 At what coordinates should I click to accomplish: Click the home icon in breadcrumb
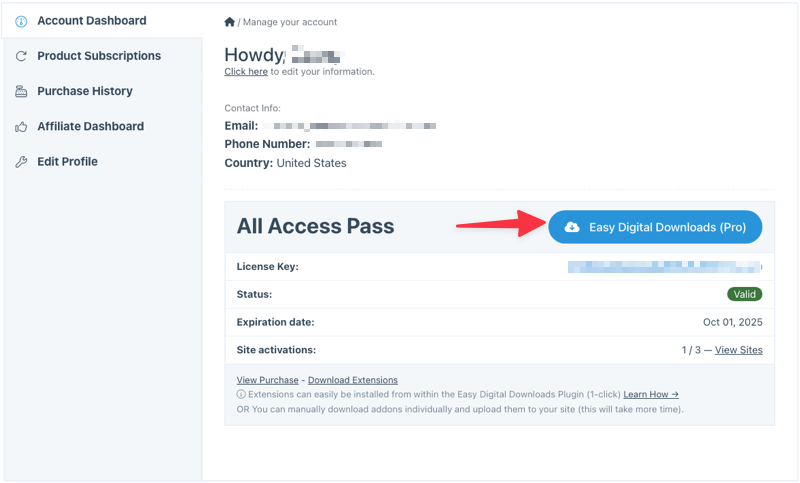coord(230,22)
